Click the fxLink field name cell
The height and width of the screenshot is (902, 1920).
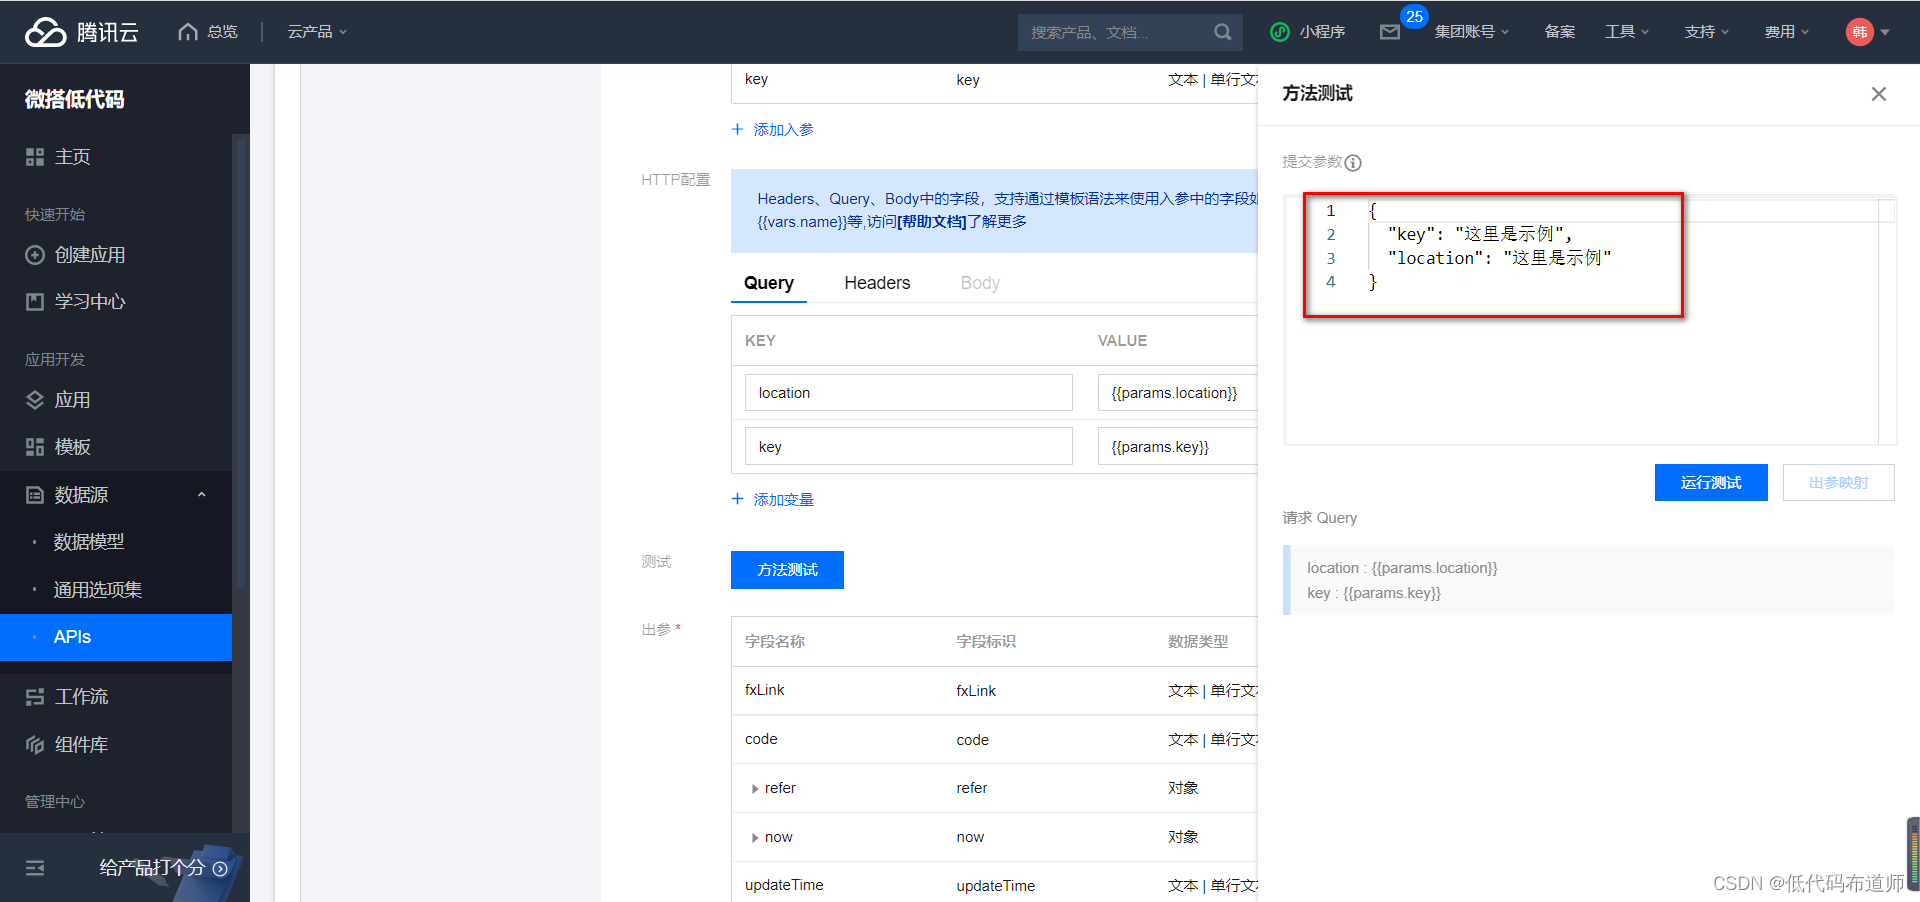tap(764, 690)
